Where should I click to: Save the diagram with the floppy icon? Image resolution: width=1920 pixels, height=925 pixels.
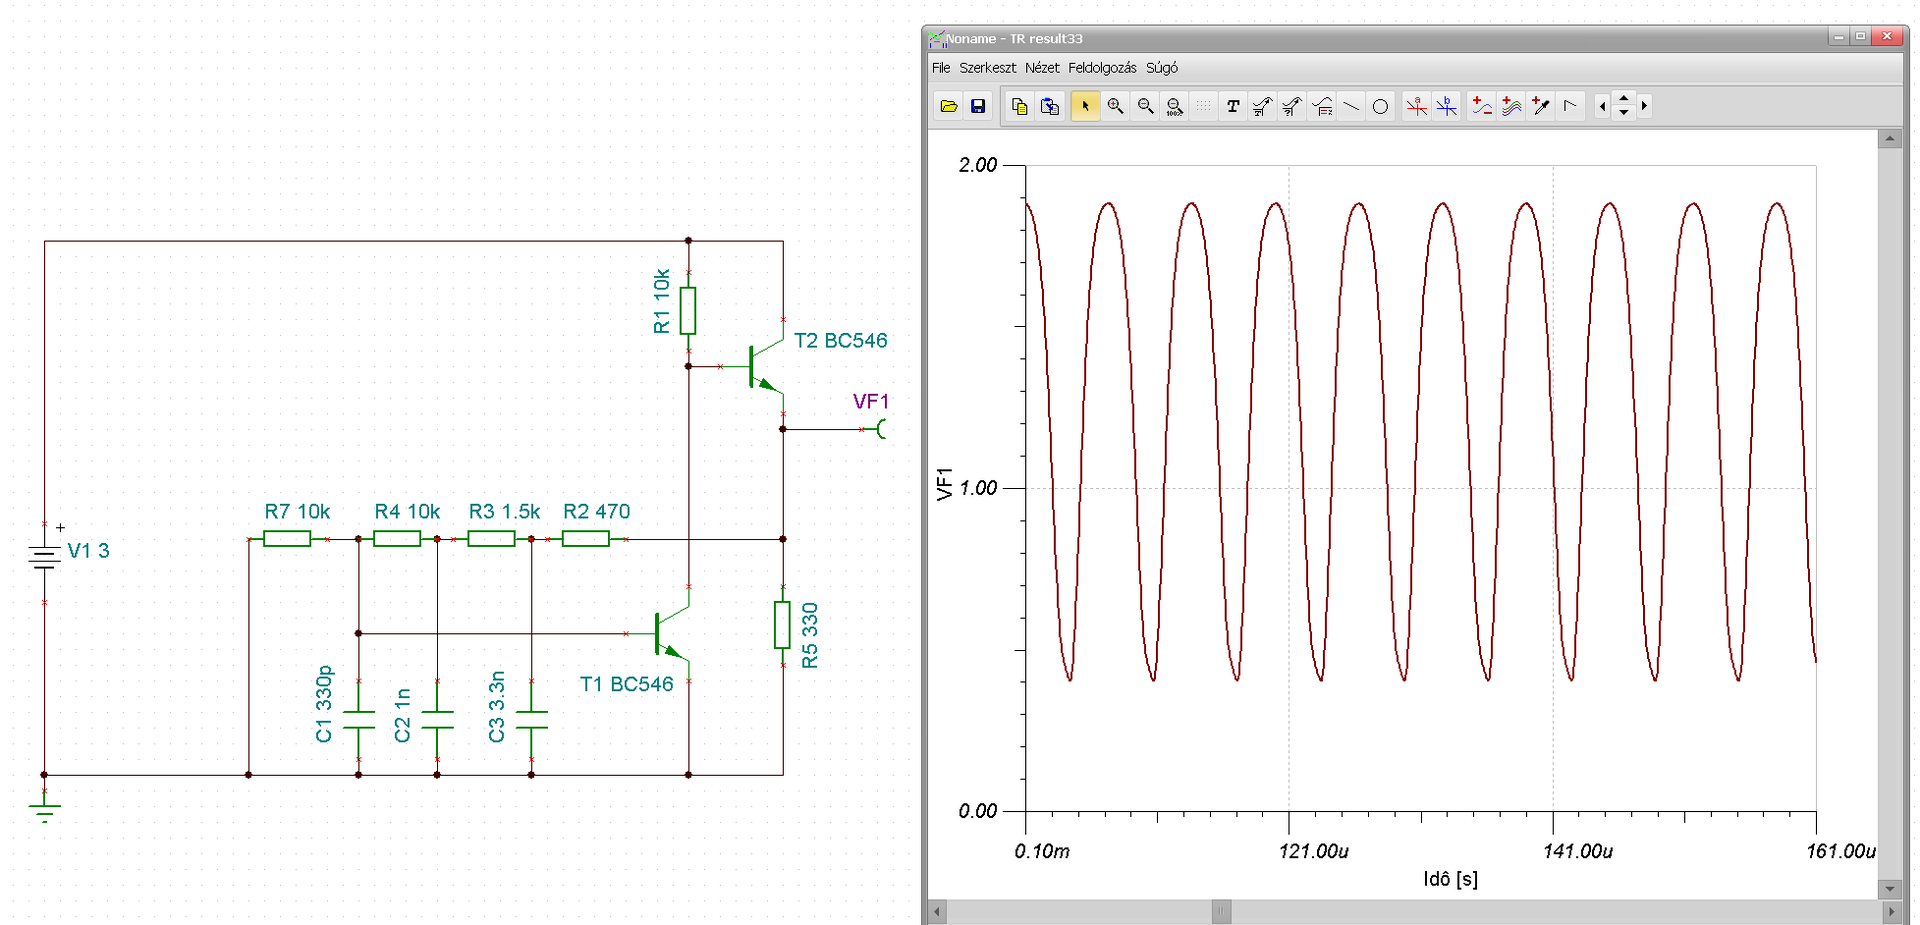[978, 106]
